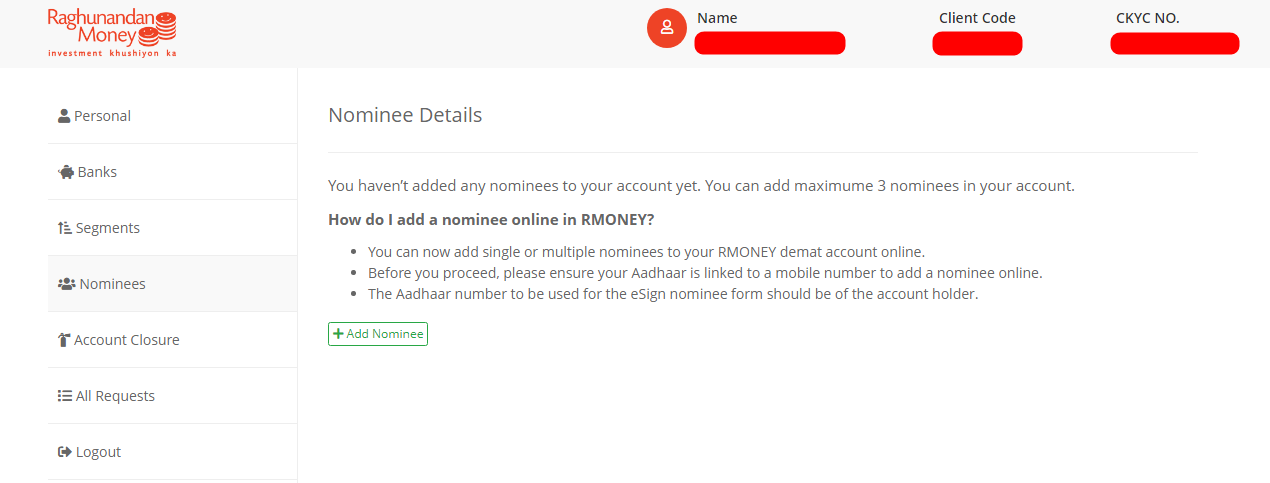Click the Logout exit icon
Screen dimensions: 1270x483
pyautogui.click(x=65, y=452)
